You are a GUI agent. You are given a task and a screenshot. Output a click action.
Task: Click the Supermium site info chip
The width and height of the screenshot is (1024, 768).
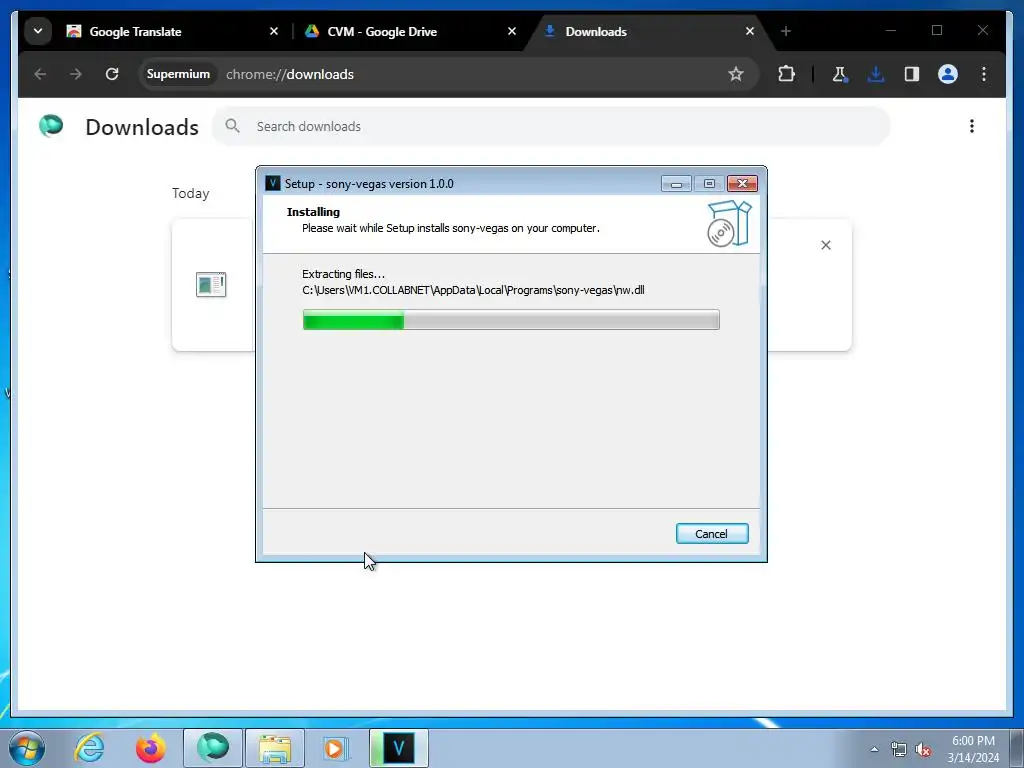(x=178, y=74)
